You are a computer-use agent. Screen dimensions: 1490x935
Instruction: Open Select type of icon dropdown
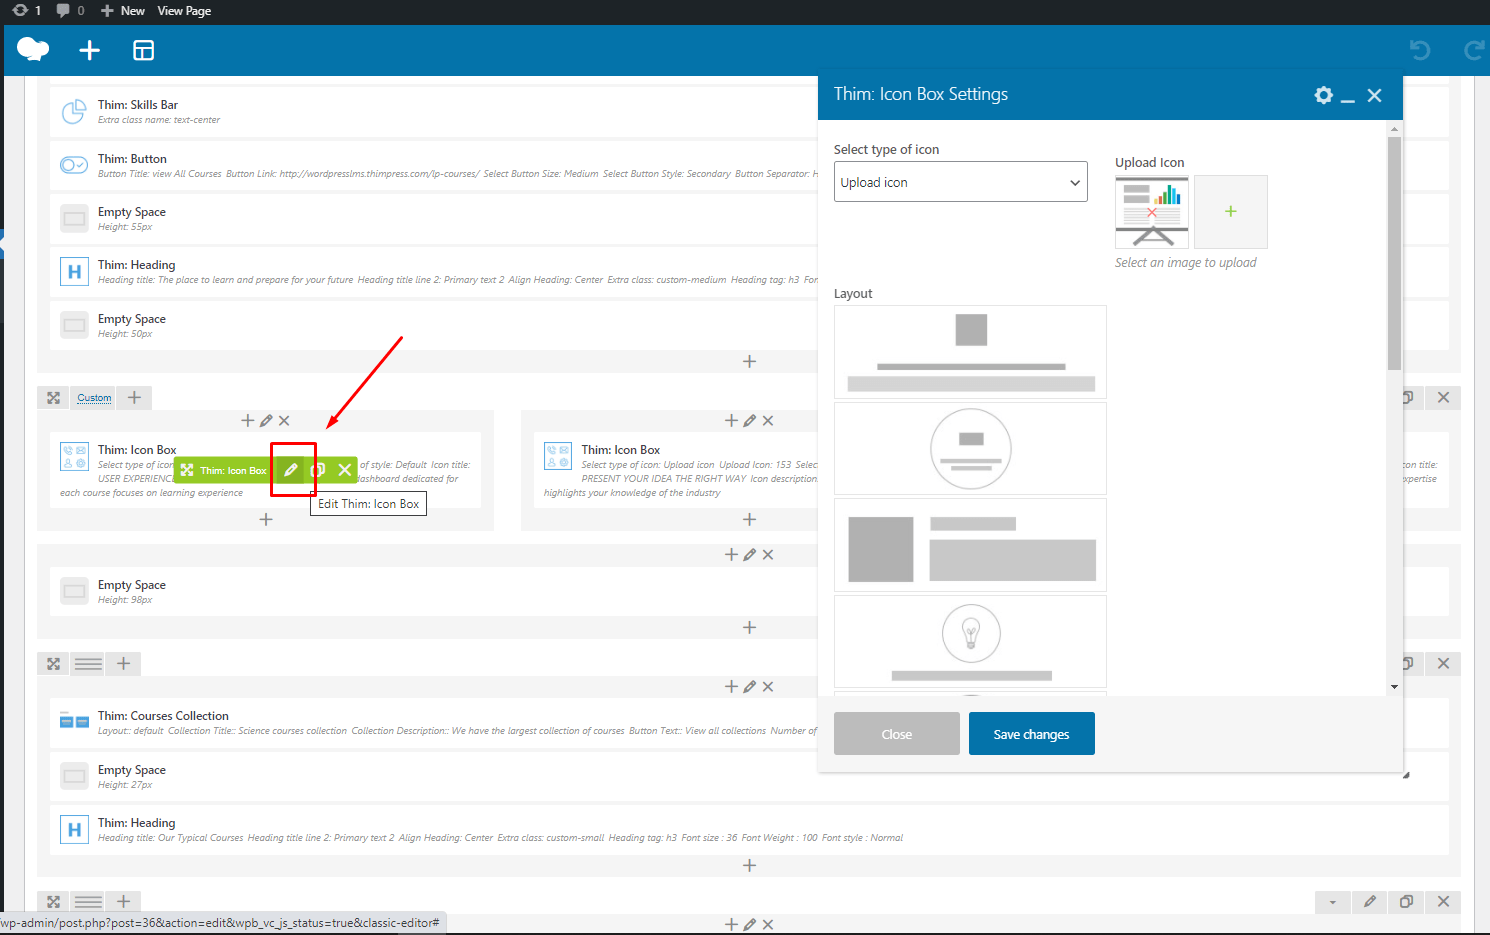[x=961, y=182]
